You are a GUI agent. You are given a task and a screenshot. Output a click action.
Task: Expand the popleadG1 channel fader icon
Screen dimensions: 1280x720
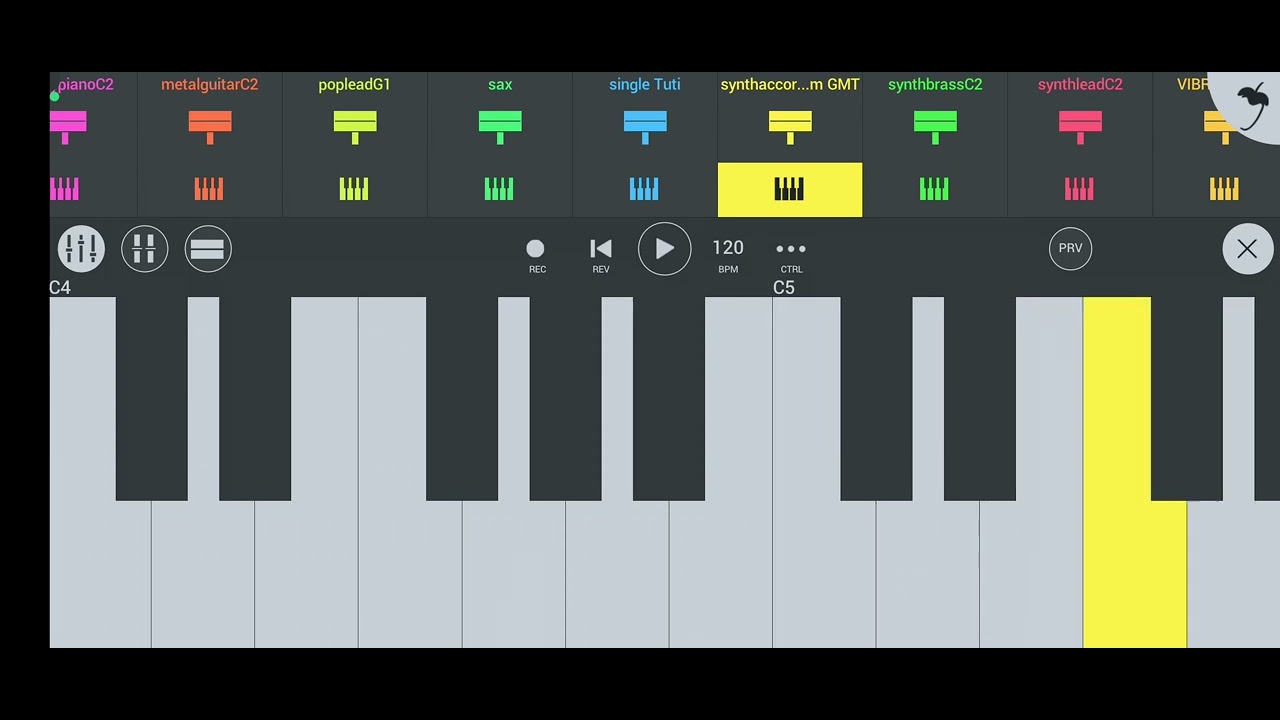point(355,127)
